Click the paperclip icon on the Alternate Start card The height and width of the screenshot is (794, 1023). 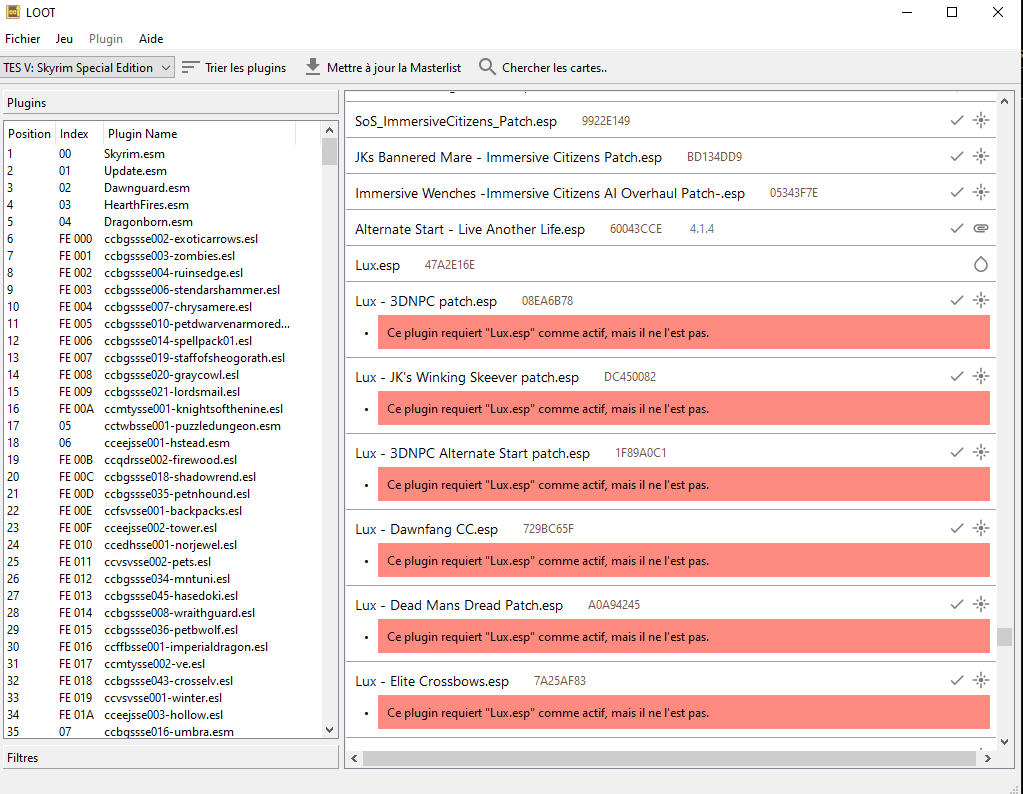click(980, 229)
